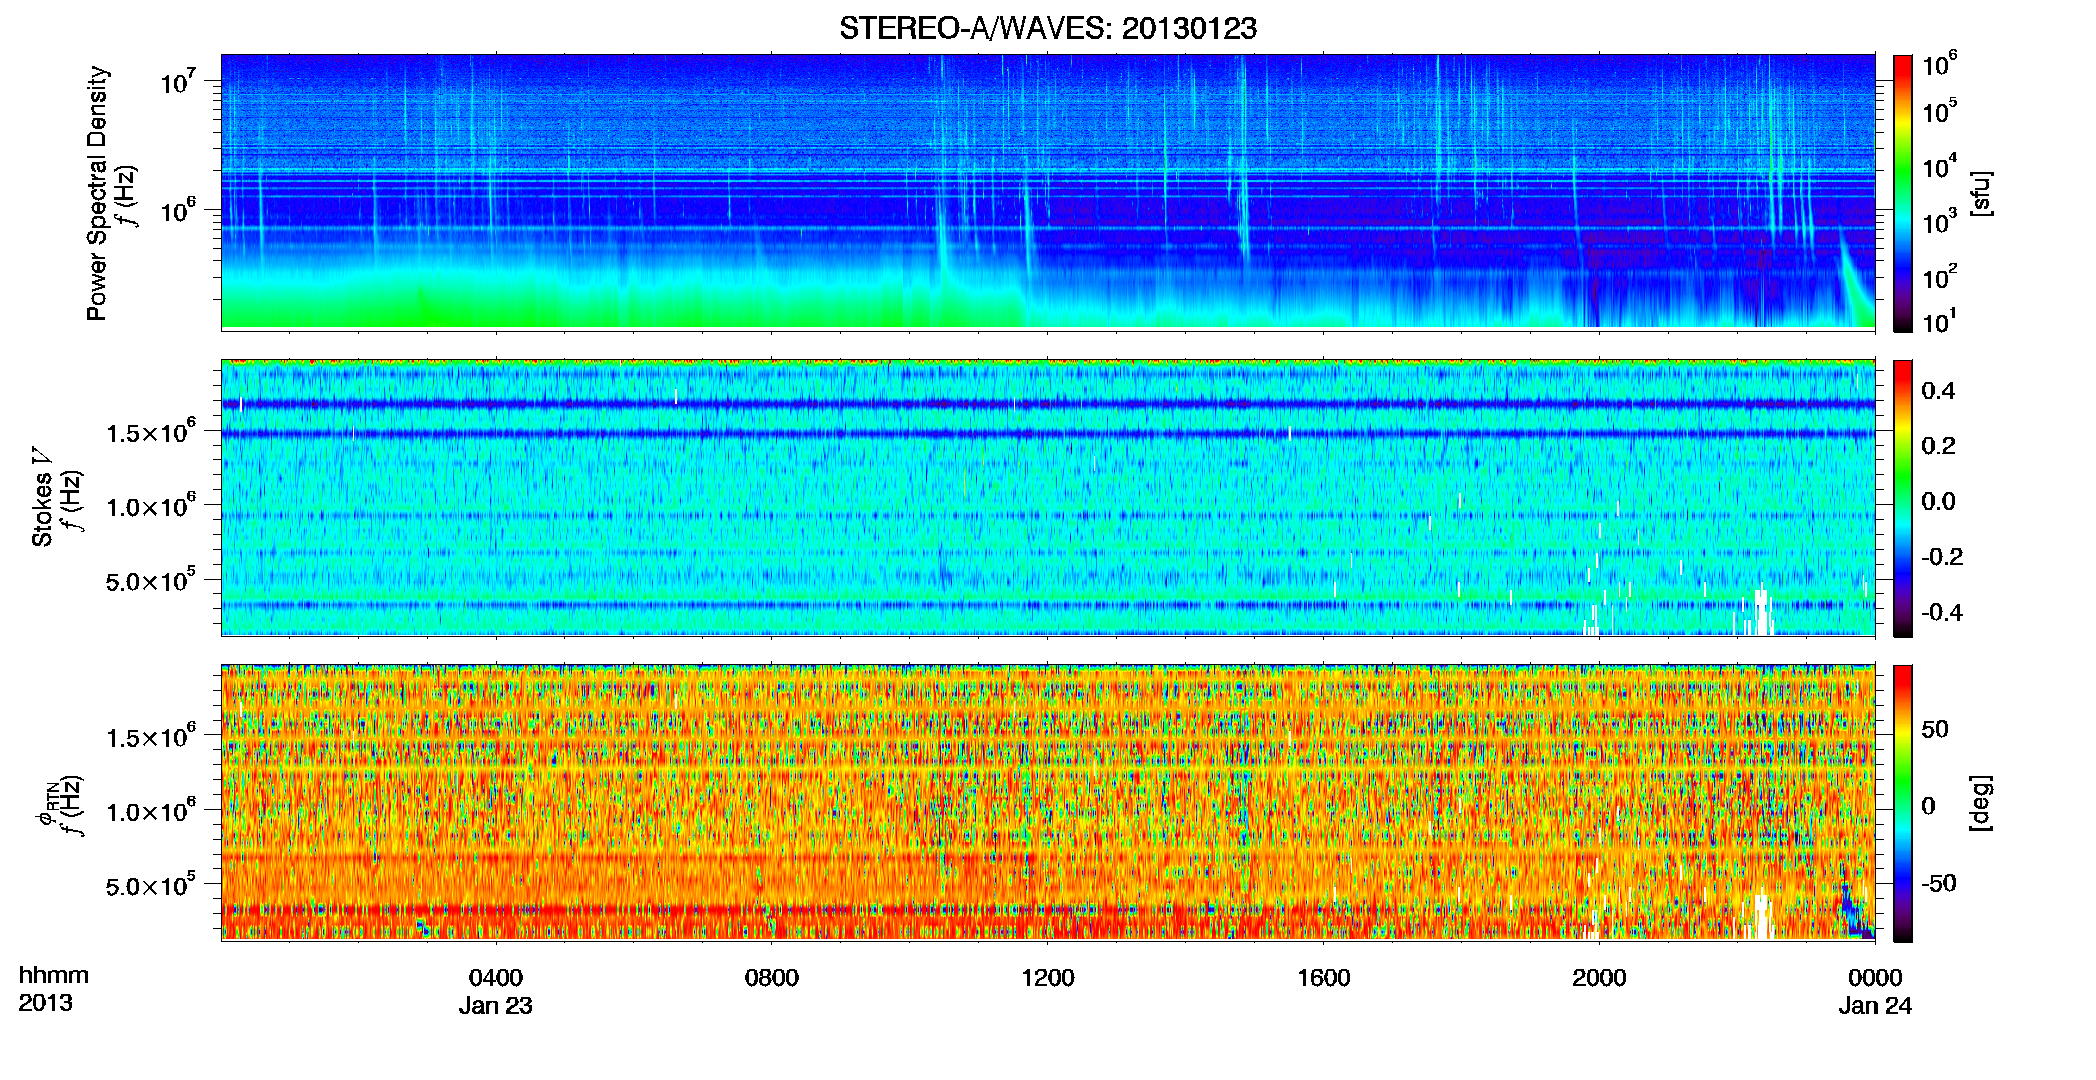Click the 0400 Jan 23 time label
Image resolution: width=2096 pixels, height=1080 pixels.
(x=495, y=991)
